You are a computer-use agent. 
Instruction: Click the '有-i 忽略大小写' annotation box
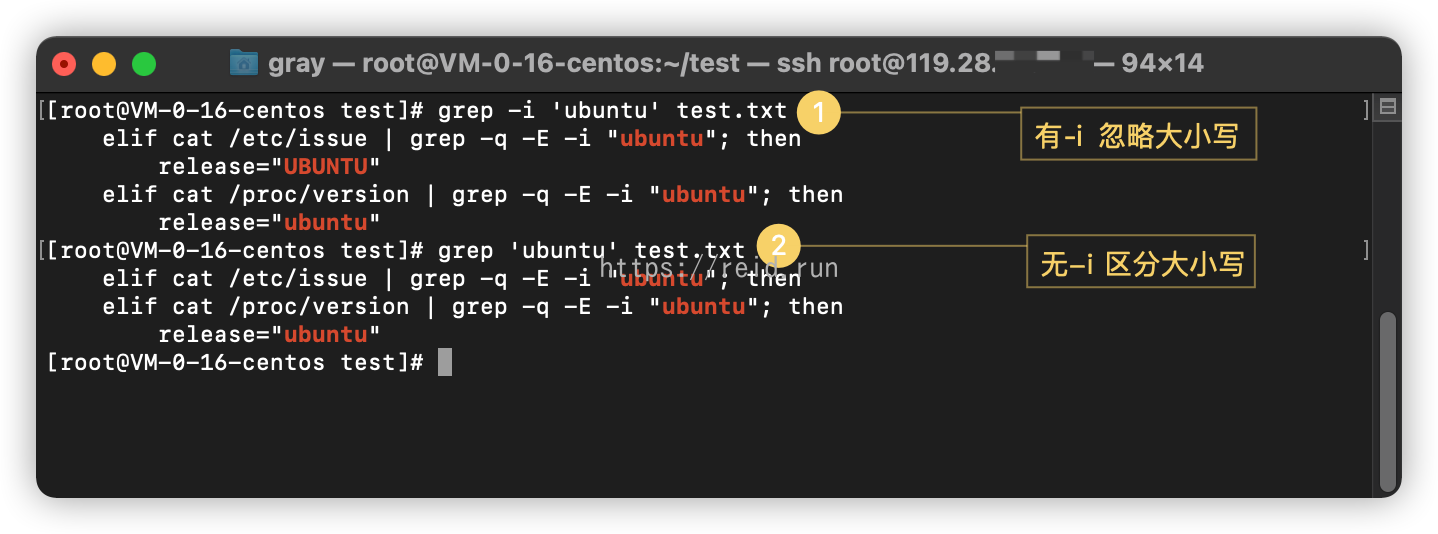[x=1137, y=133]
